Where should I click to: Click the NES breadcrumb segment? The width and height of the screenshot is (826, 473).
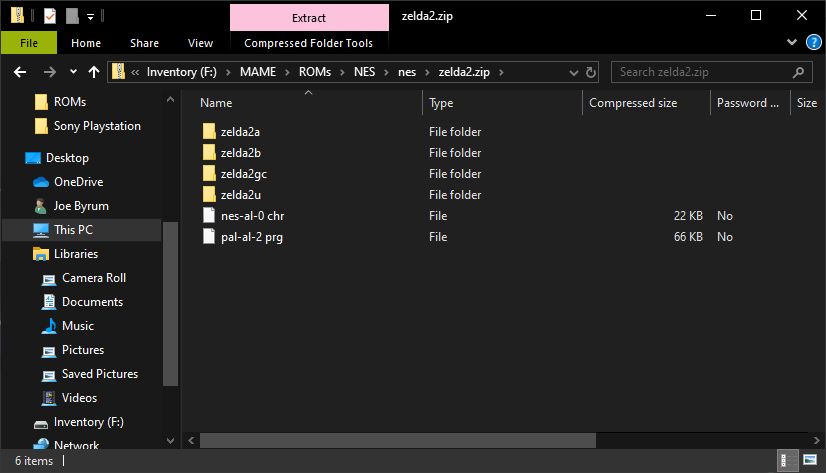click(x=365, y=72)
